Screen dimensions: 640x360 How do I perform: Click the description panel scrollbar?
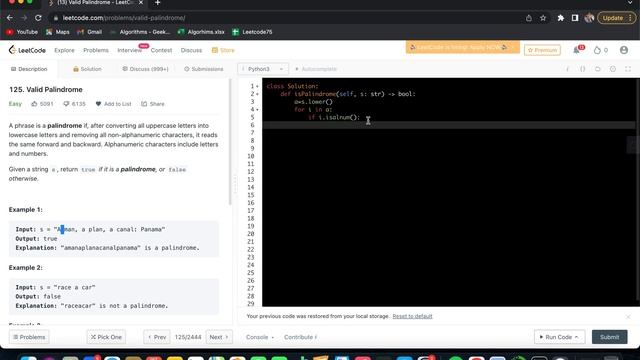coord(231,143)
